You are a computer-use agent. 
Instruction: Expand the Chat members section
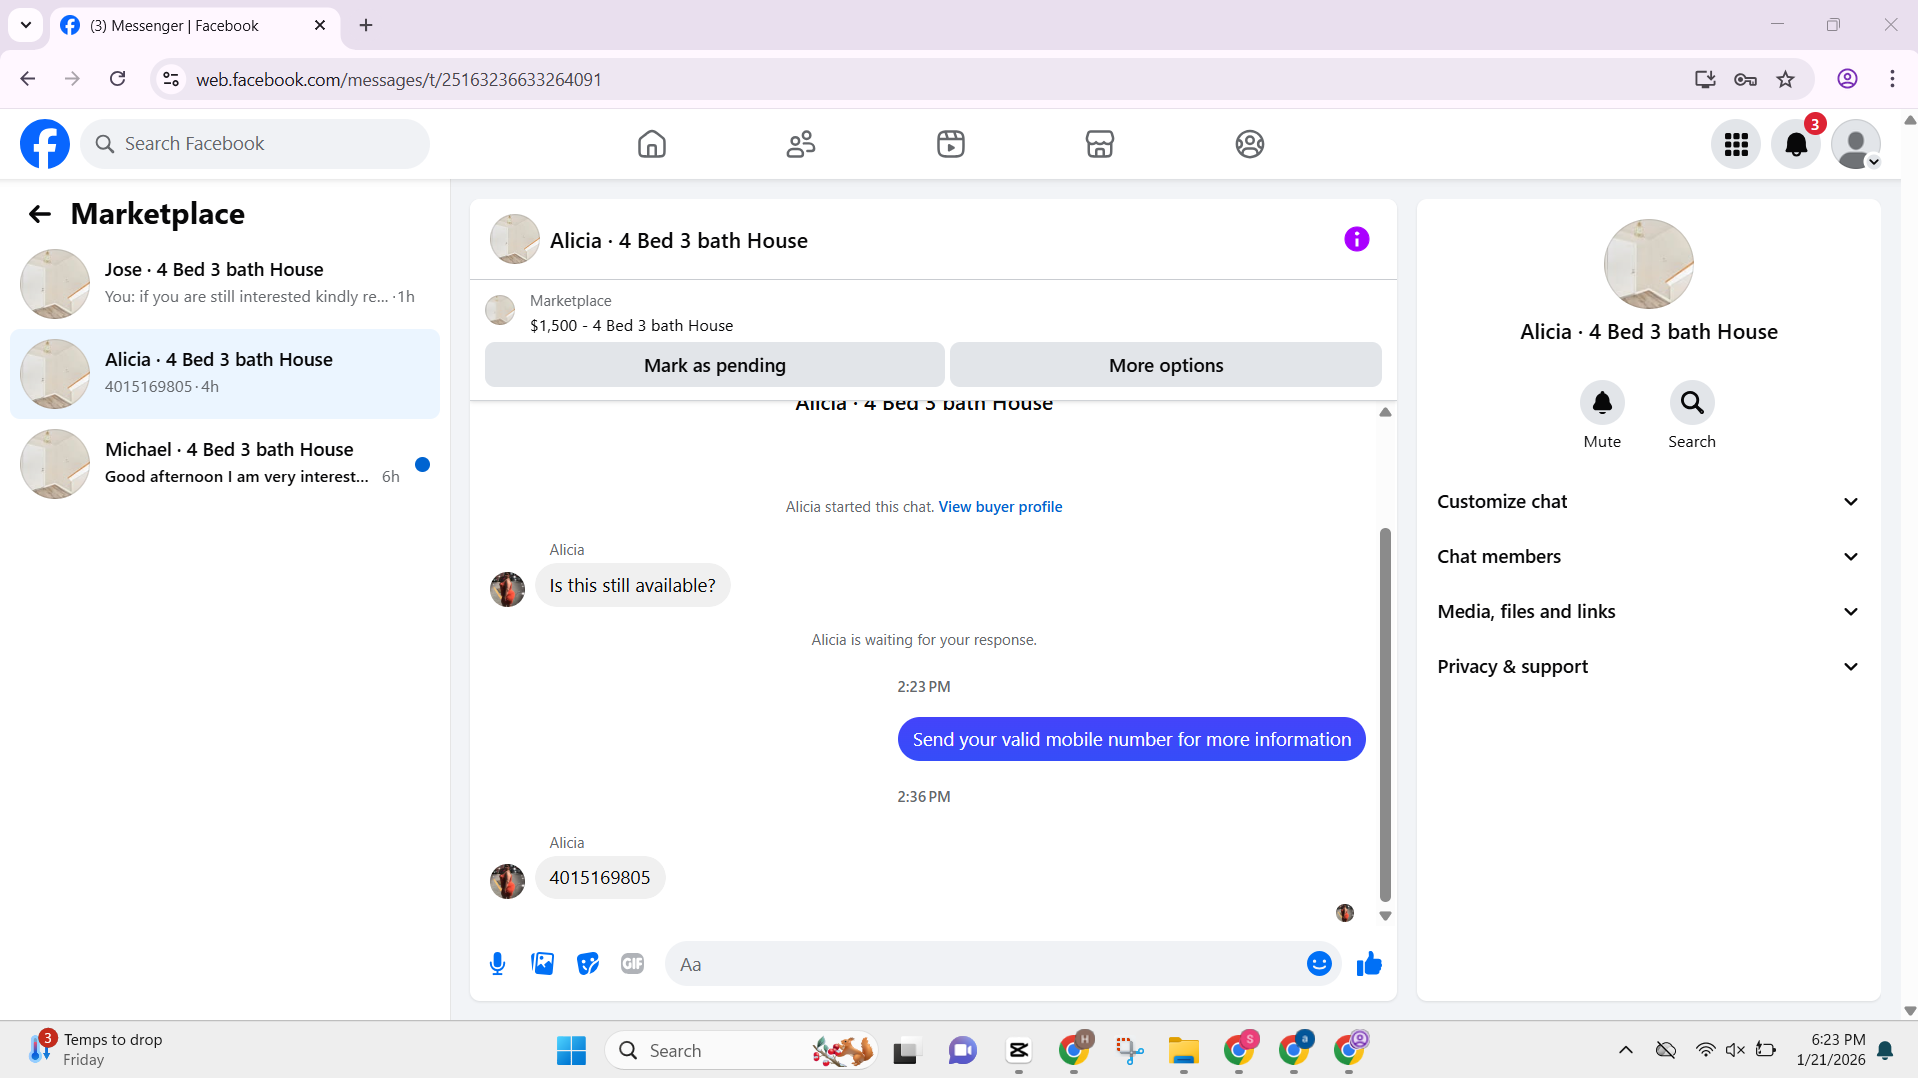[1648, 557]
